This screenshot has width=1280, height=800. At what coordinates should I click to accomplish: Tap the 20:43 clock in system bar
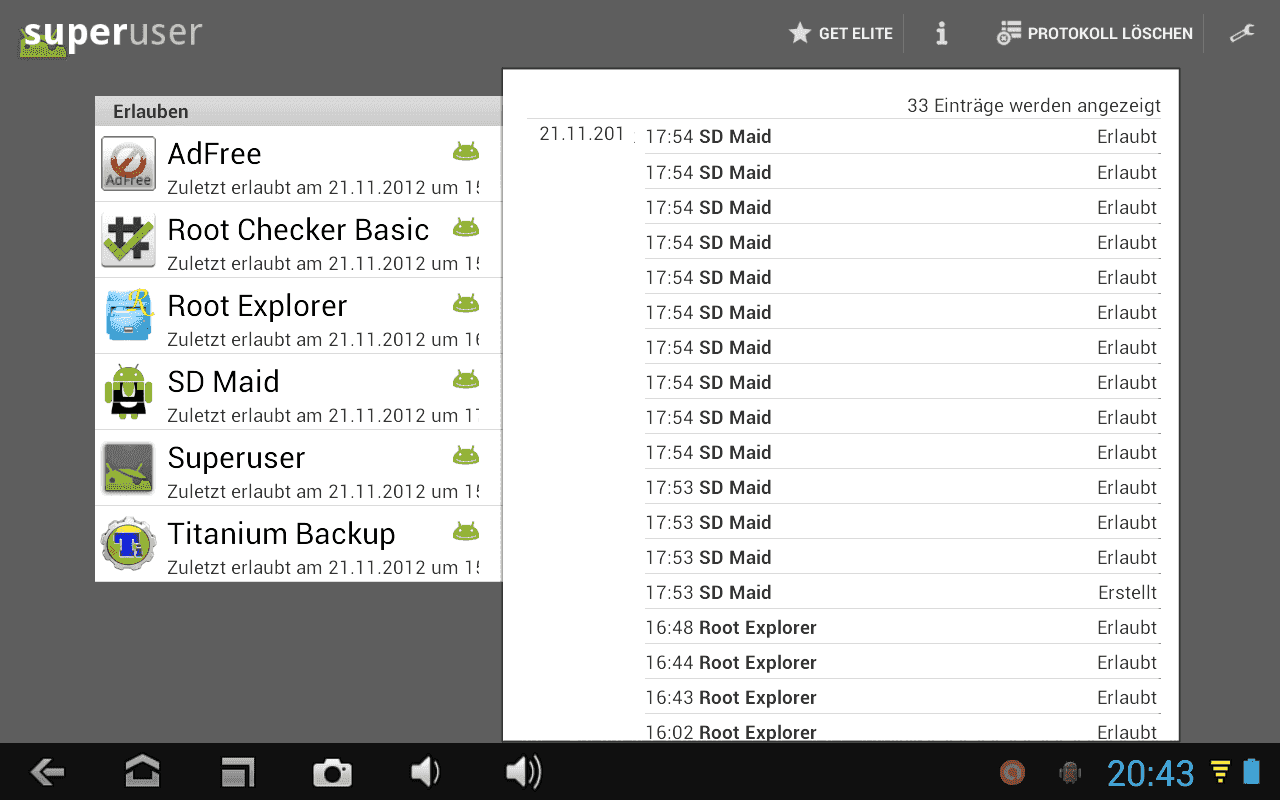[1151, 773]
